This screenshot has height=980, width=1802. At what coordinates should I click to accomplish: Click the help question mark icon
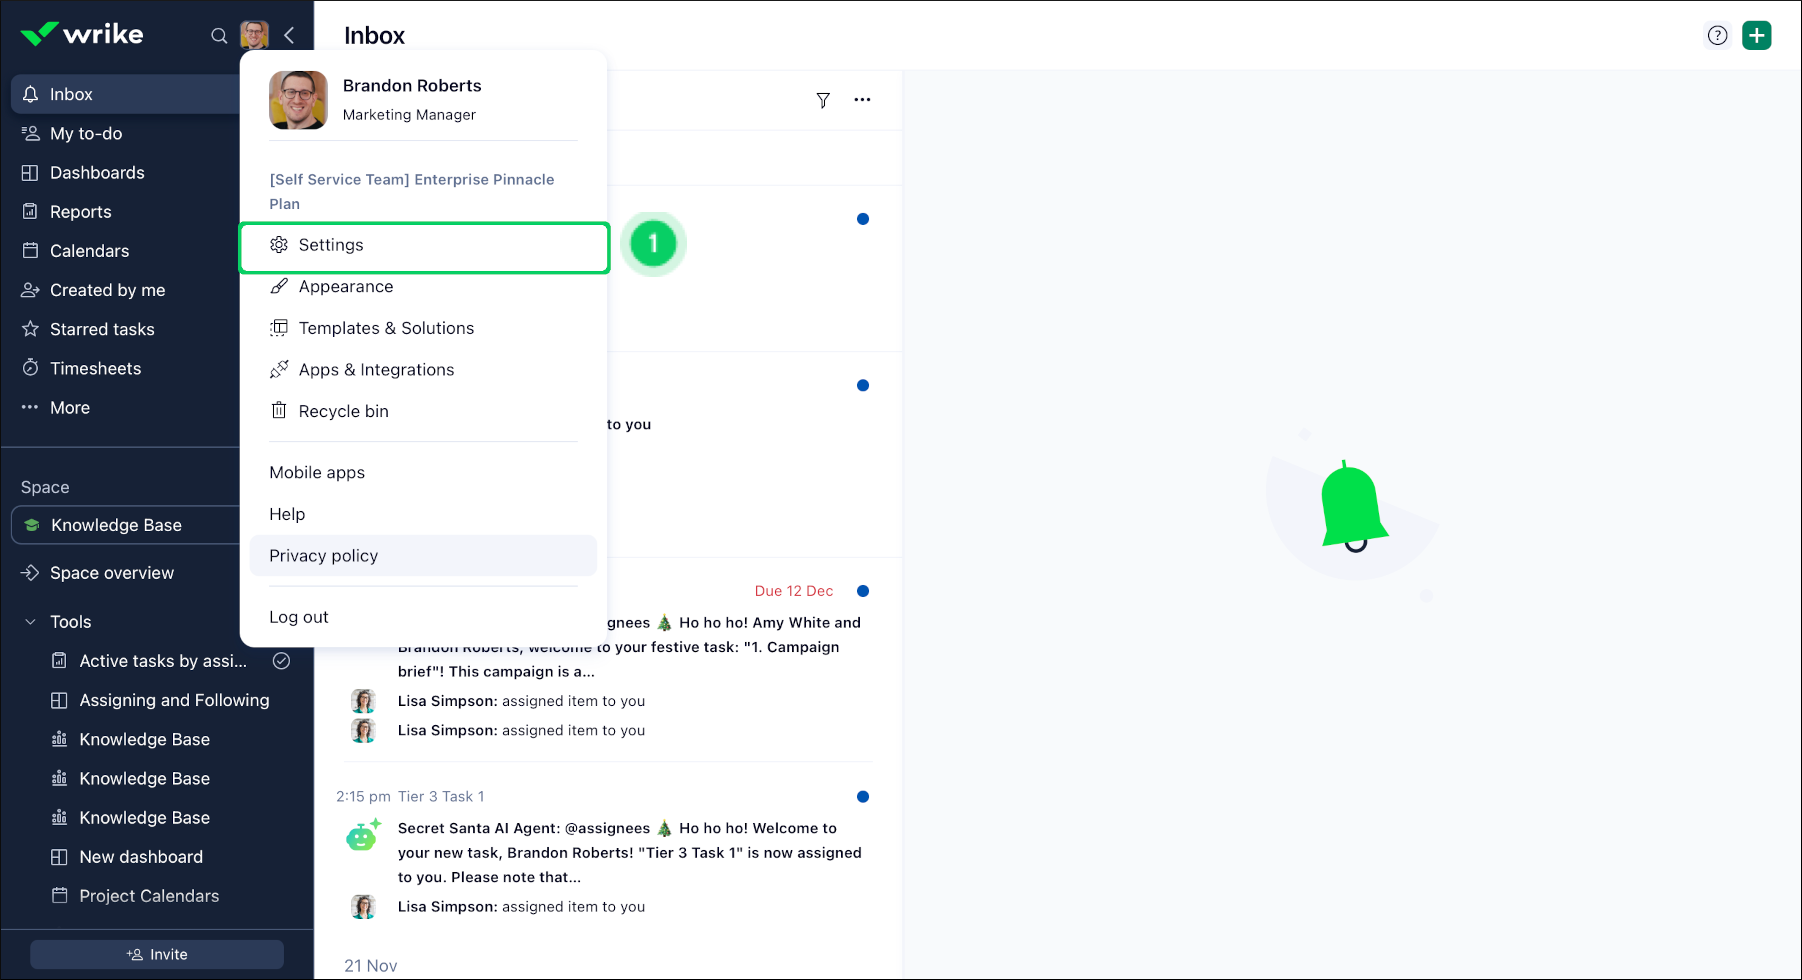point(1717,36)
